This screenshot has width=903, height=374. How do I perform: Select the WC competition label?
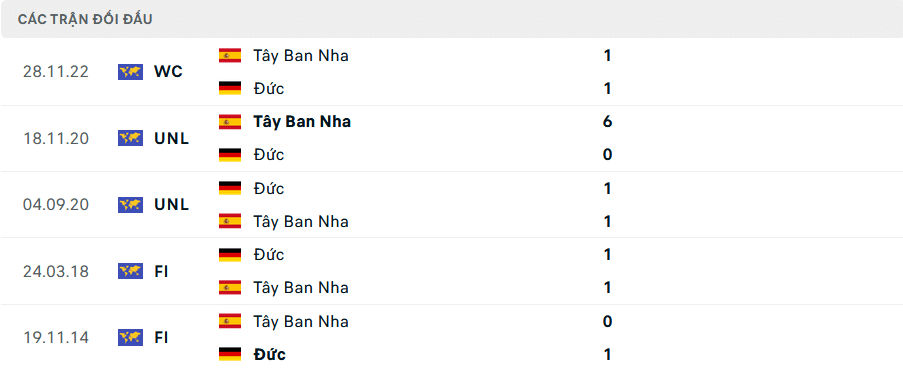168,72
